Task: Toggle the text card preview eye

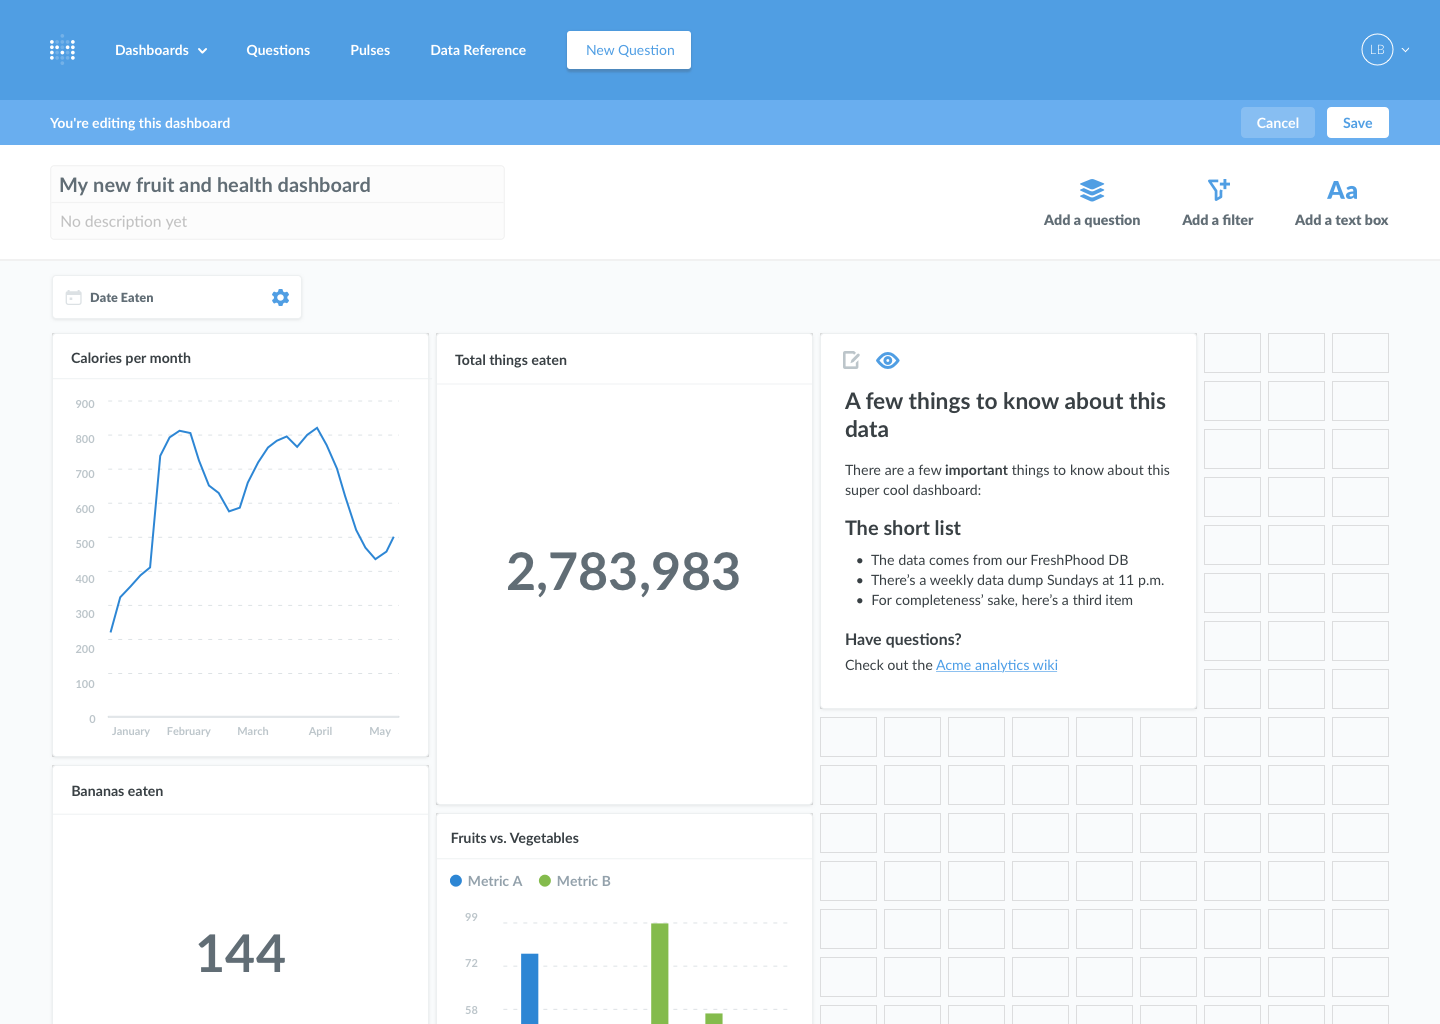Action: [887, 360]
